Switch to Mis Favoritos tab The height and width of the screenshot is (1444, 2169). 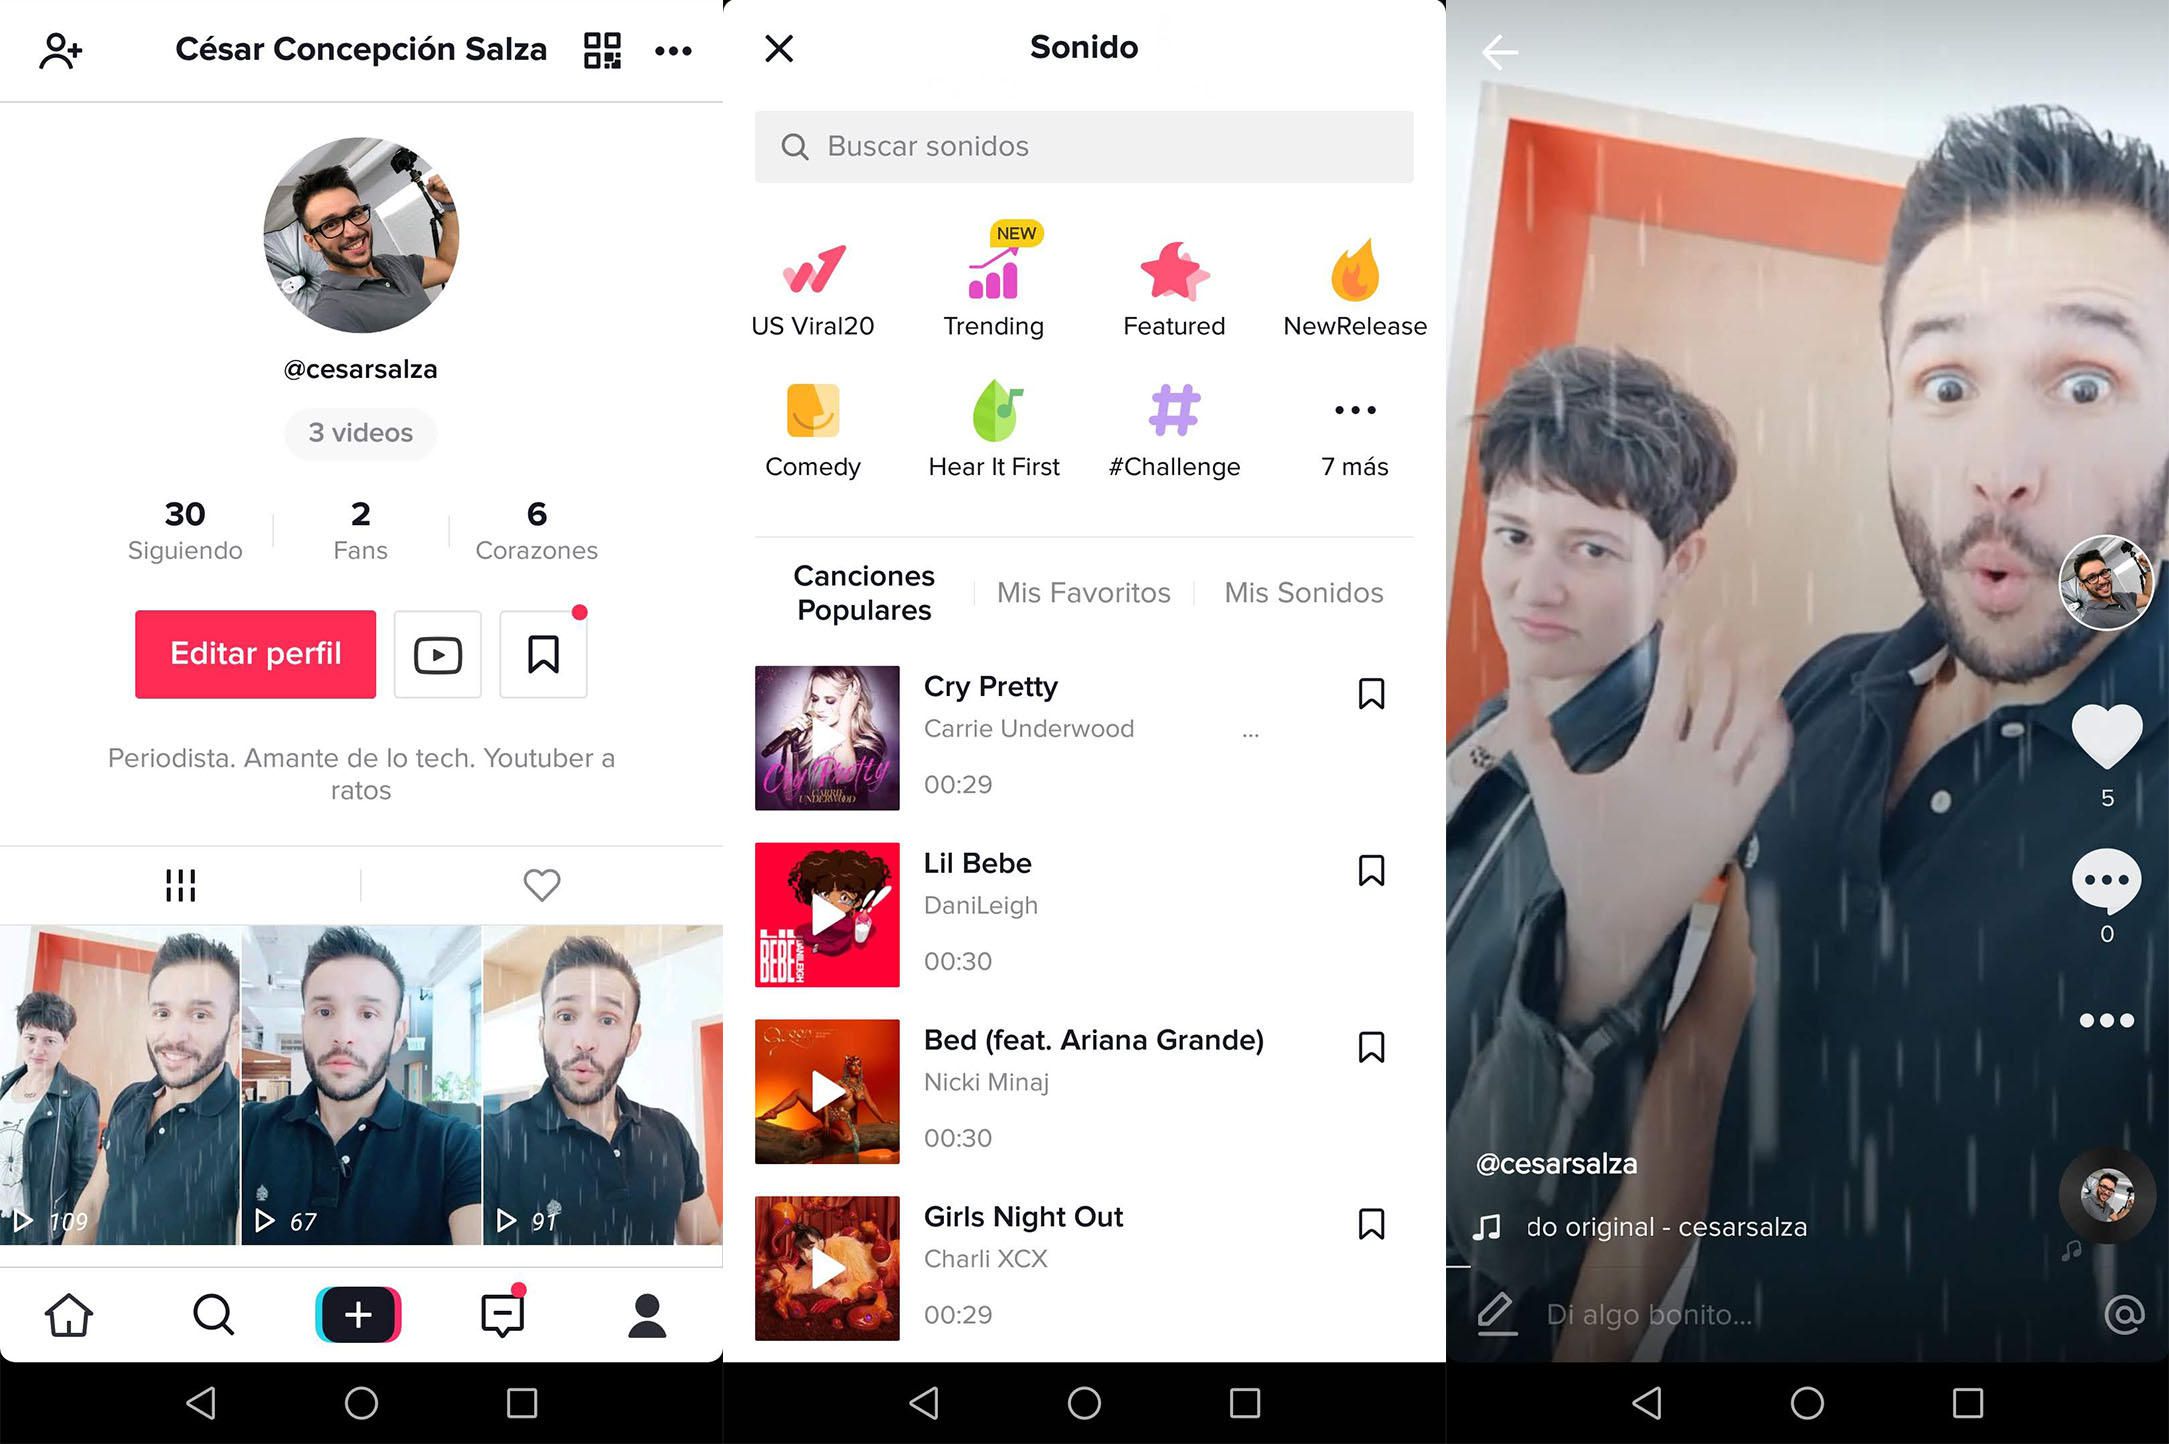[1083, 591]
